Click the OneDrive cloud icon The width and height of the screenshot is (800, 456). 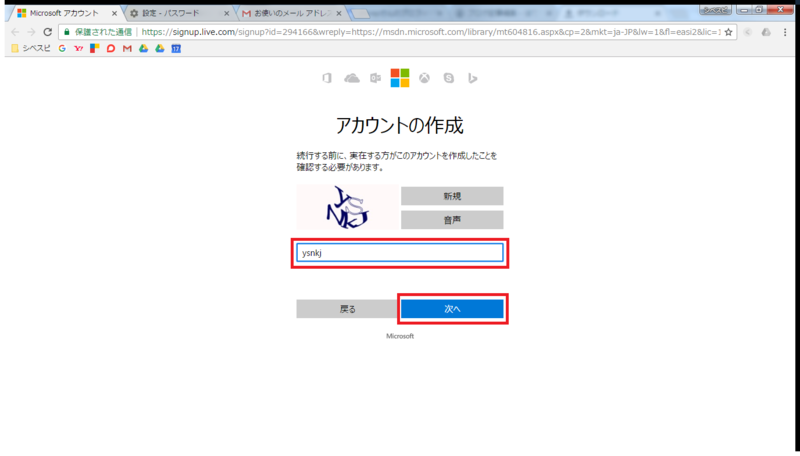pyautogui.click(x=352, y=78)
